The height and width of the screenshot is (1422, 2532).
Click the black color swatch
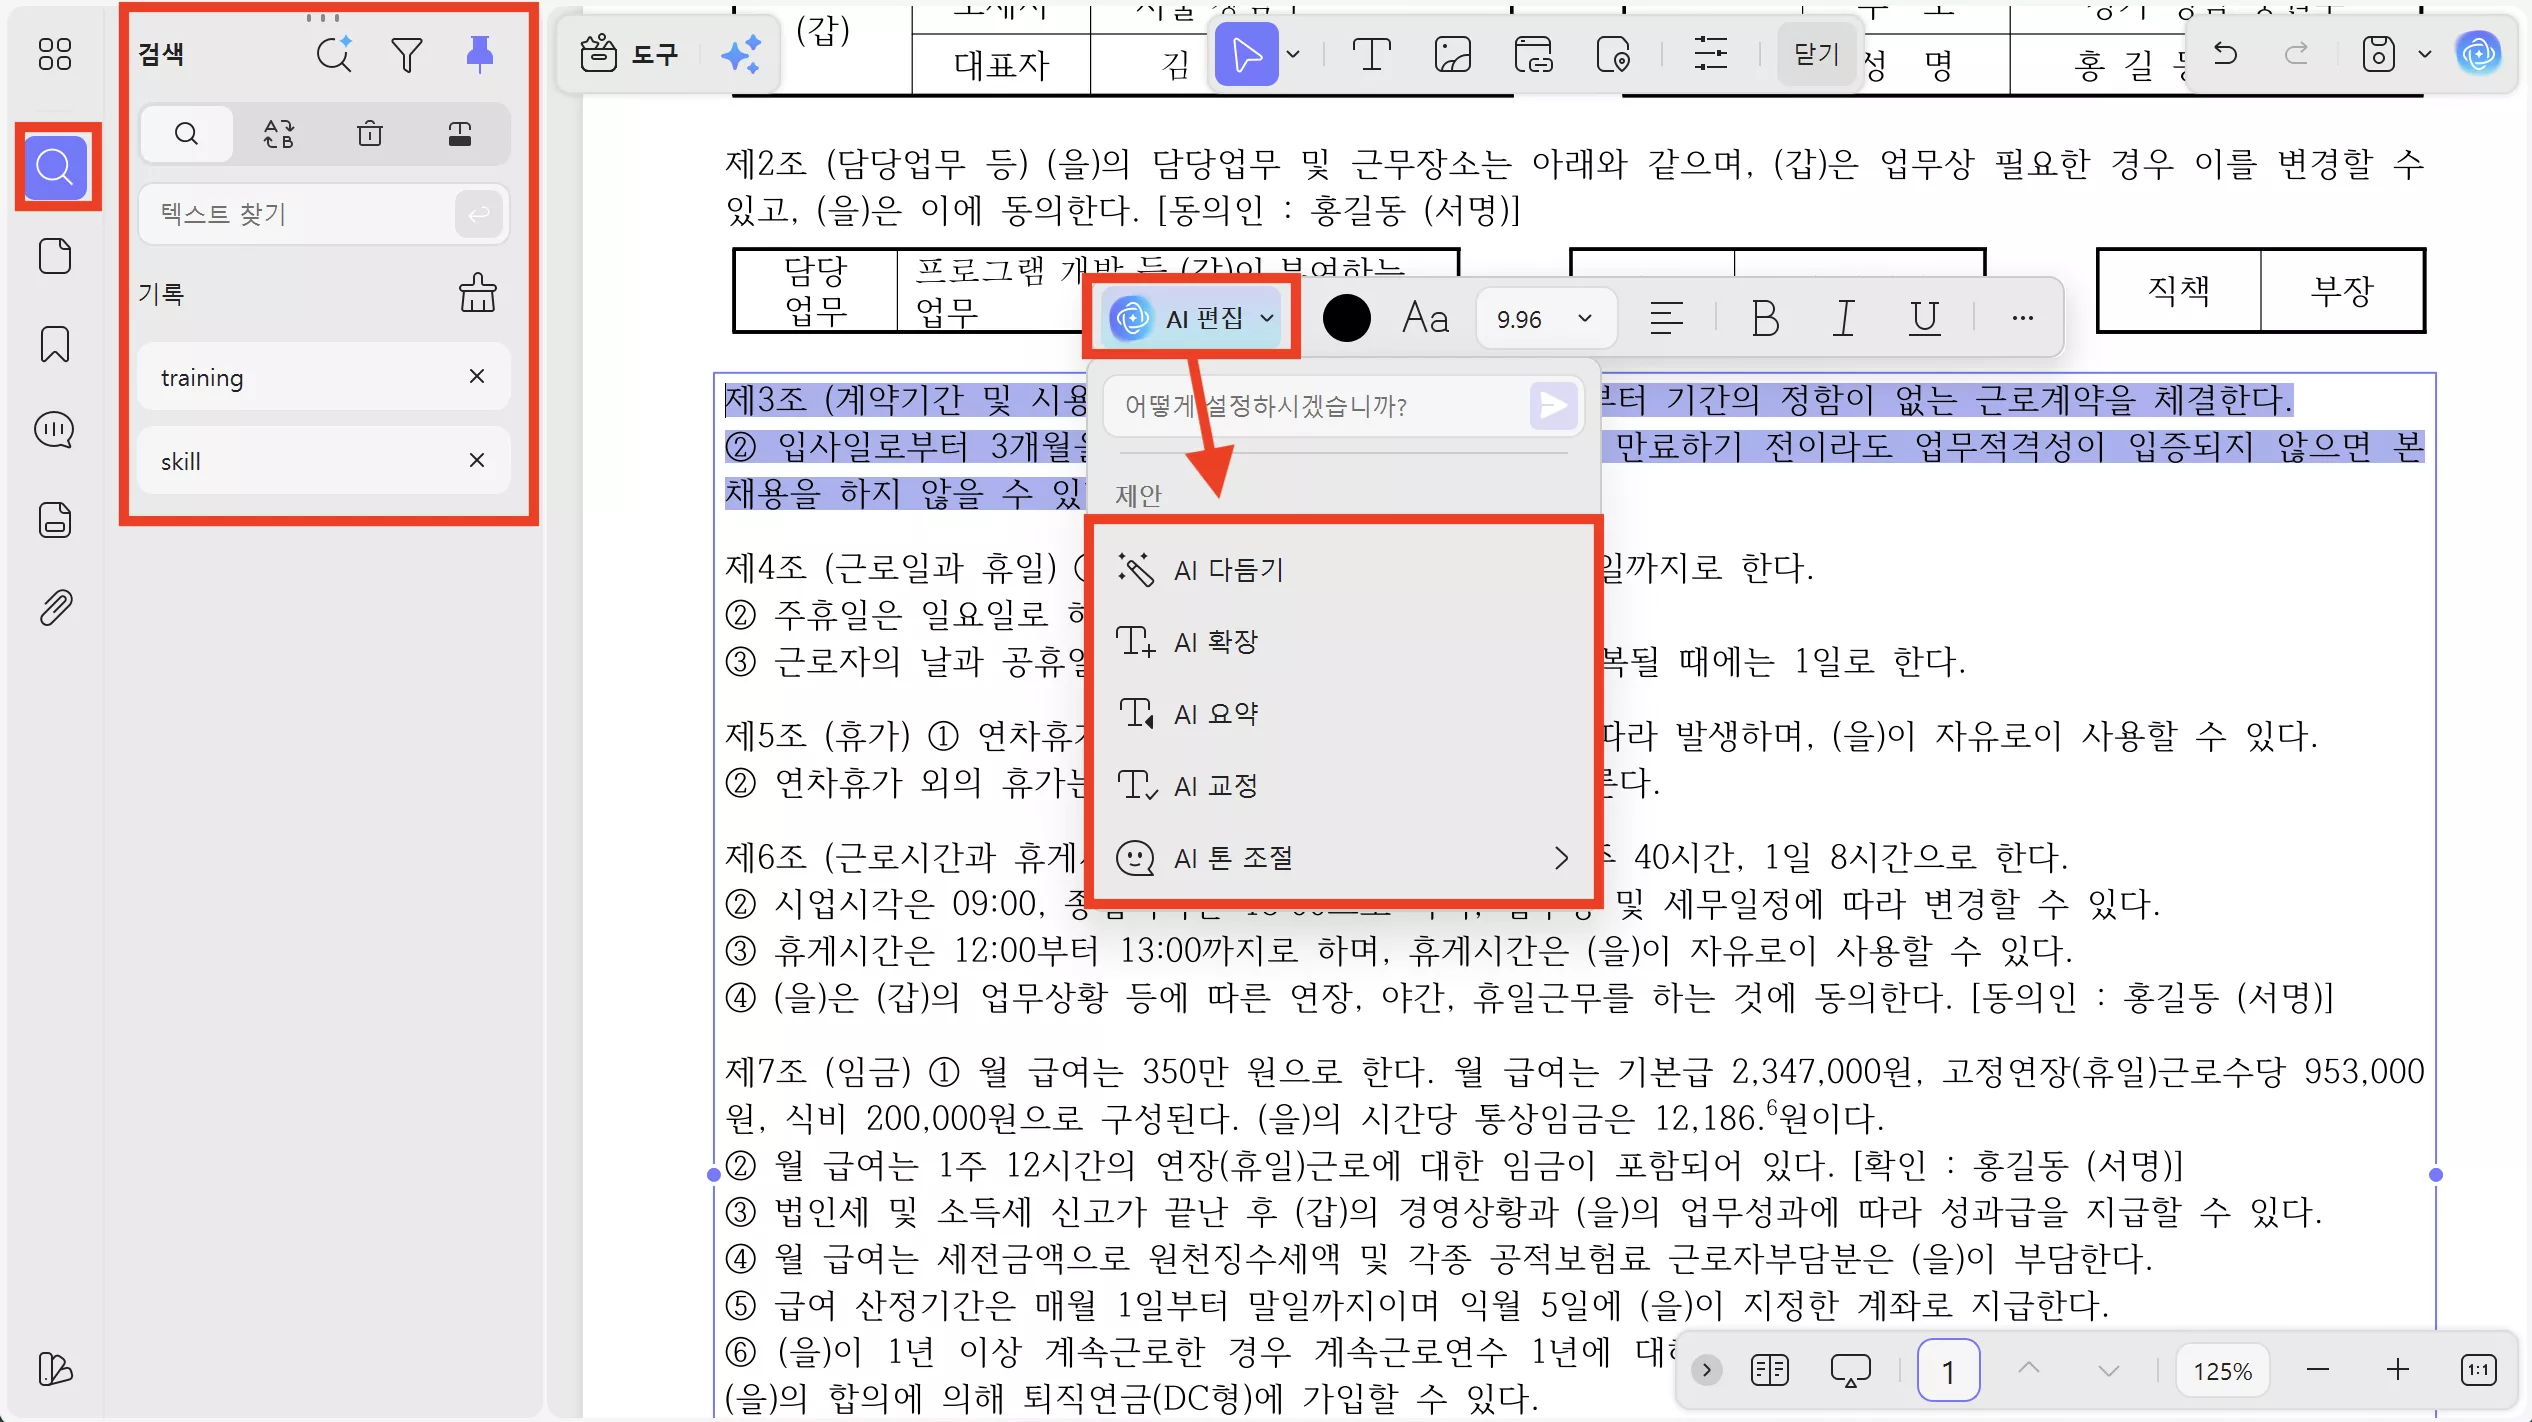click(1346, 318)
